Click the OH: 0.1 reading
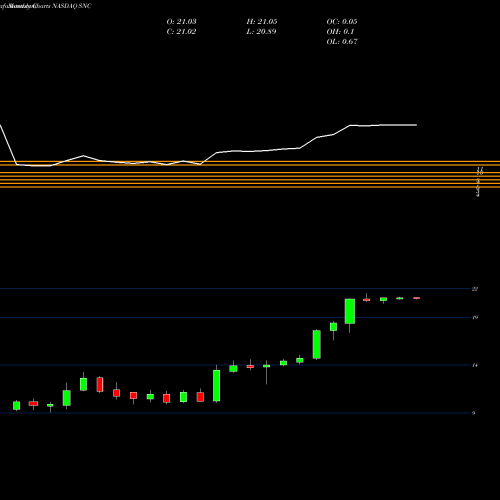This screenshot has height=500, width=500. point(340,32)
